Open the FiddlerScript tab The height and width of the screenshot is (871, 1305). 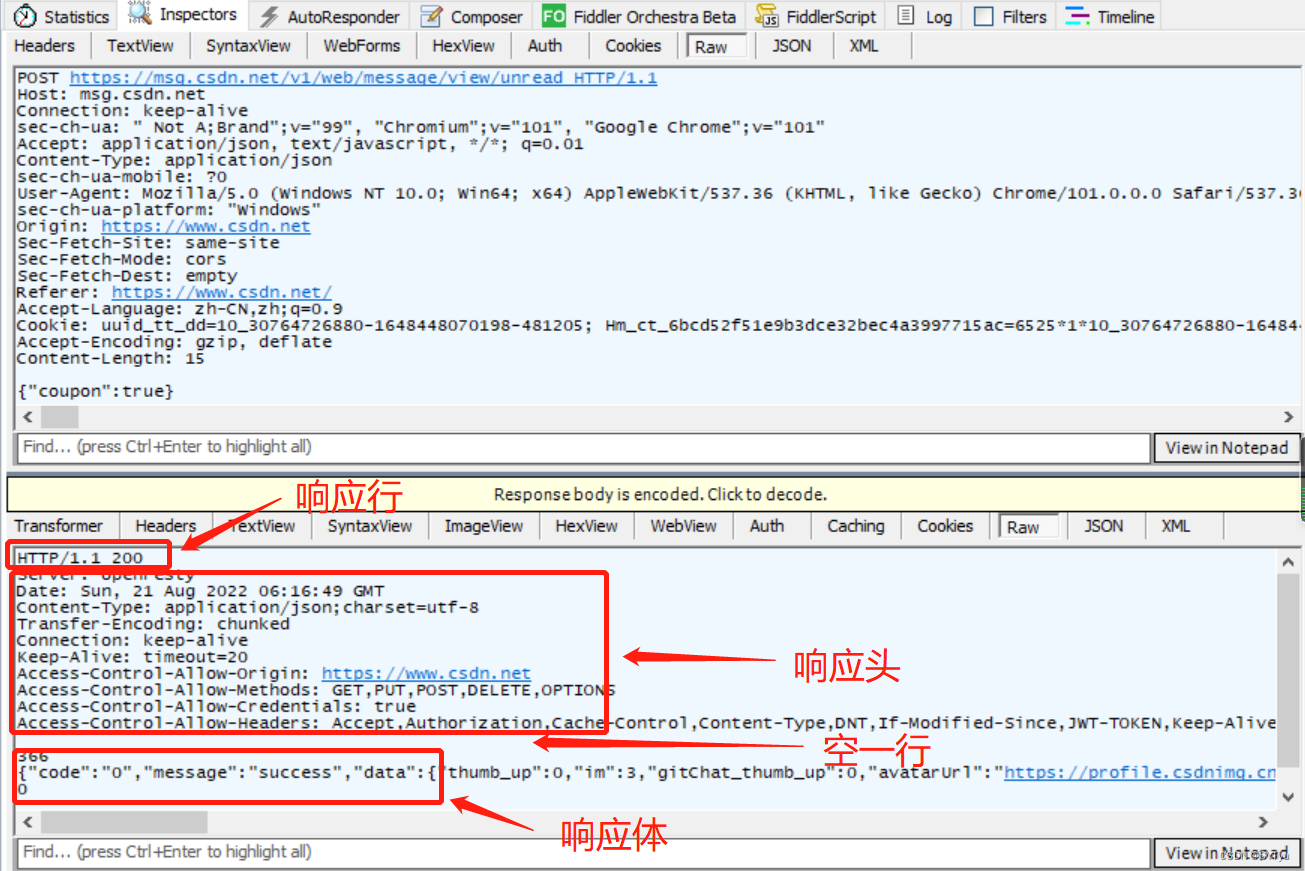(816, 16)
